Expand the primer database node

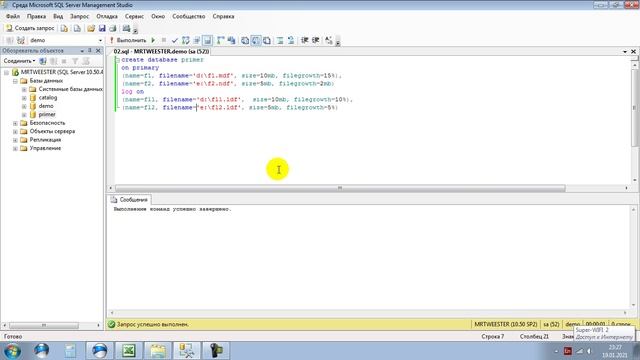(24, 115)
